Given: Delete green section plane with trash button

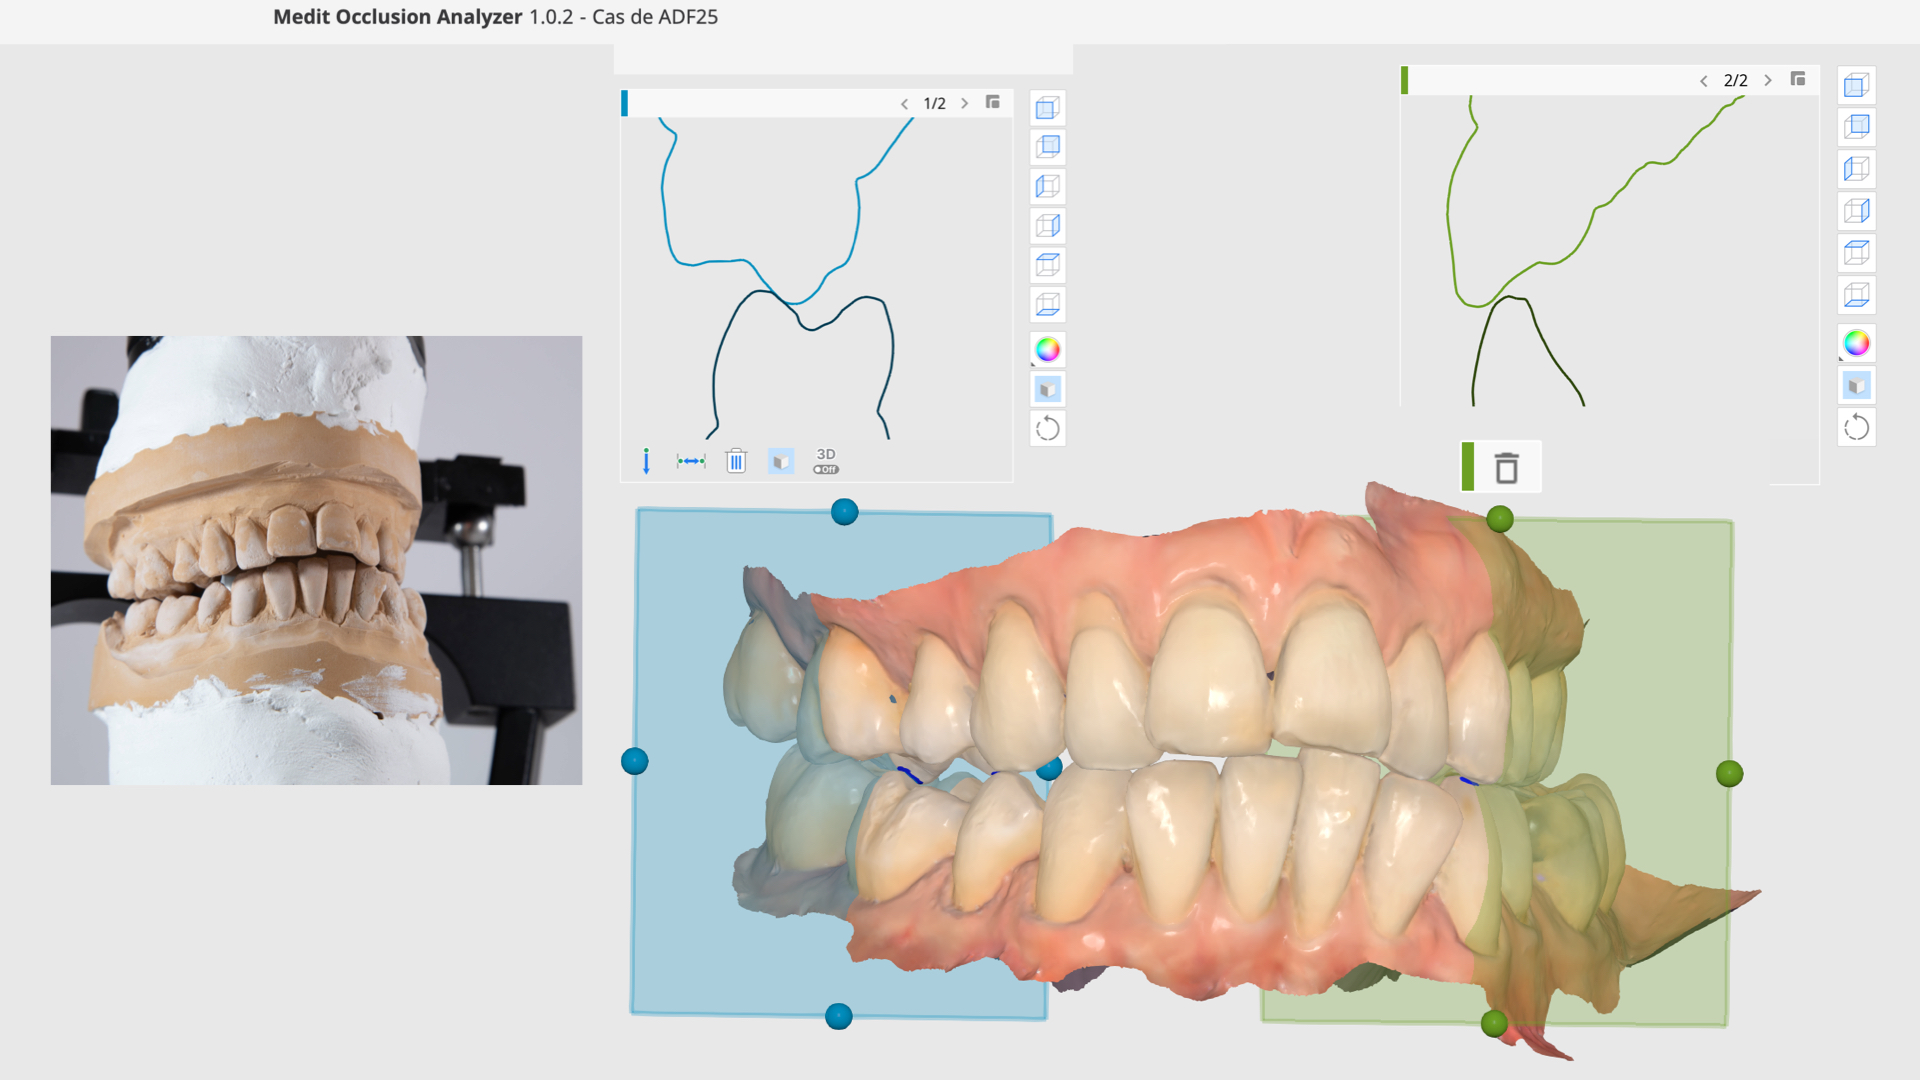Looking at the screenshot, I should 1506,468.
